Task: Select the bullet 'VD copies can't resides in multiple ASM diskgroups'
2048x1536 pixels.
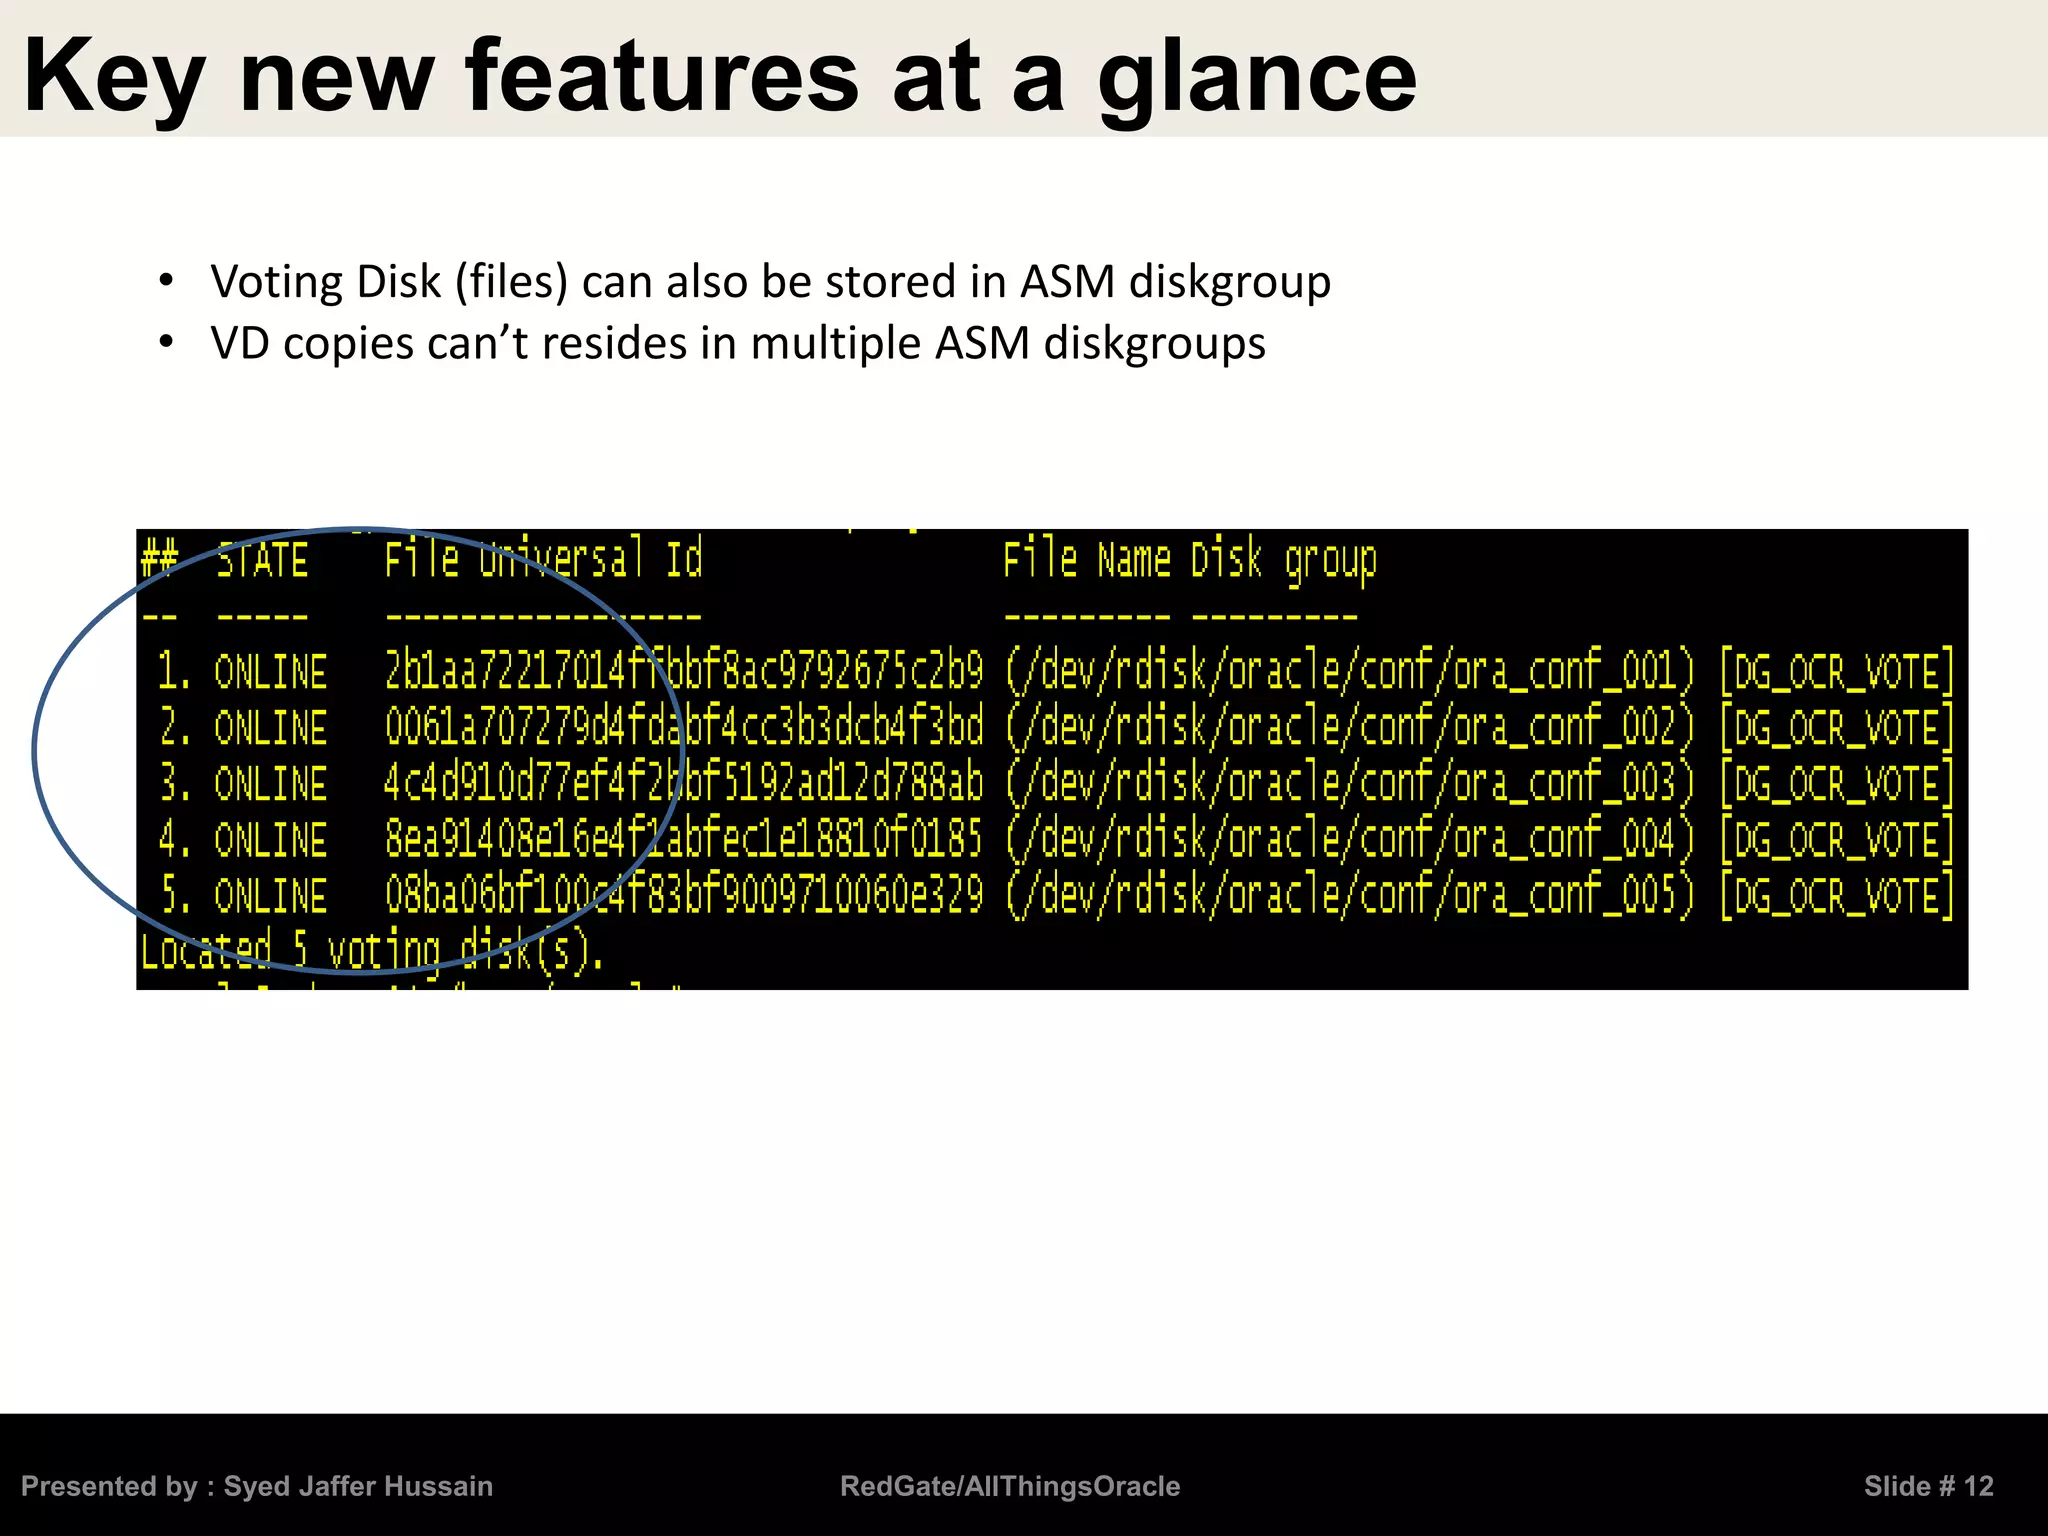Action: pos(738,343)
